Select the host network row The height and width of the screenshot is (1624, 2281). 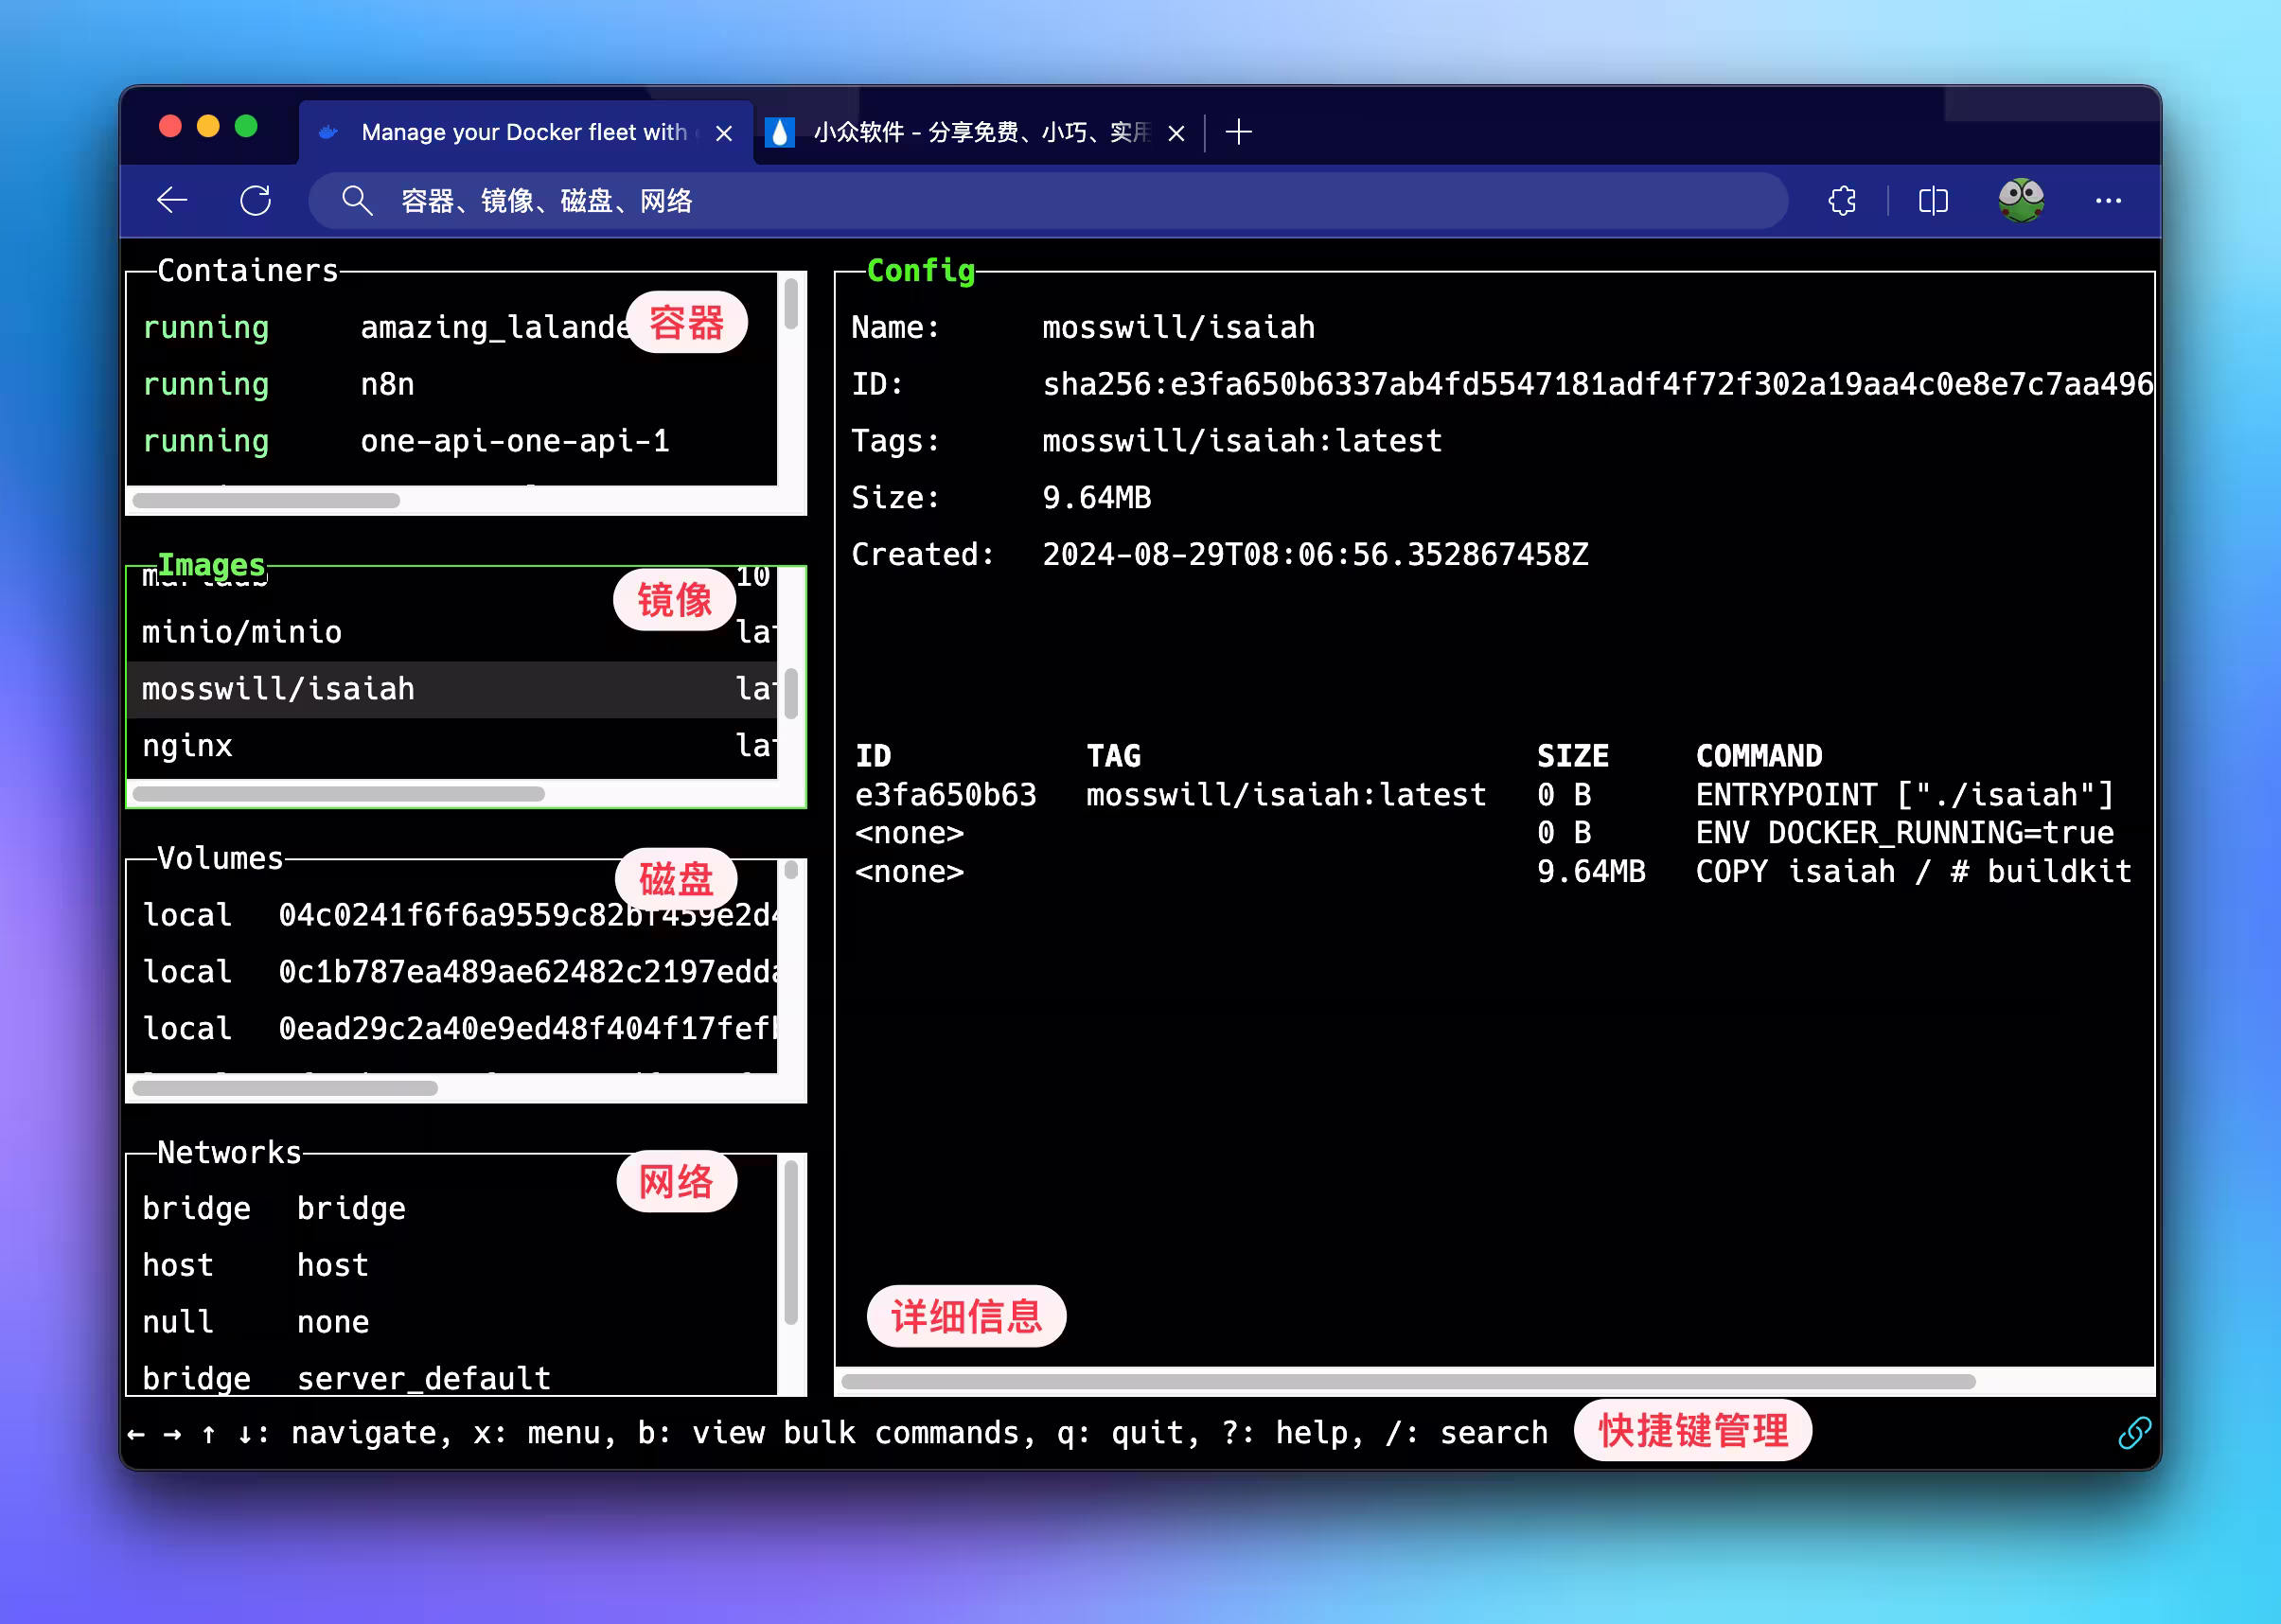(452, 1266)
